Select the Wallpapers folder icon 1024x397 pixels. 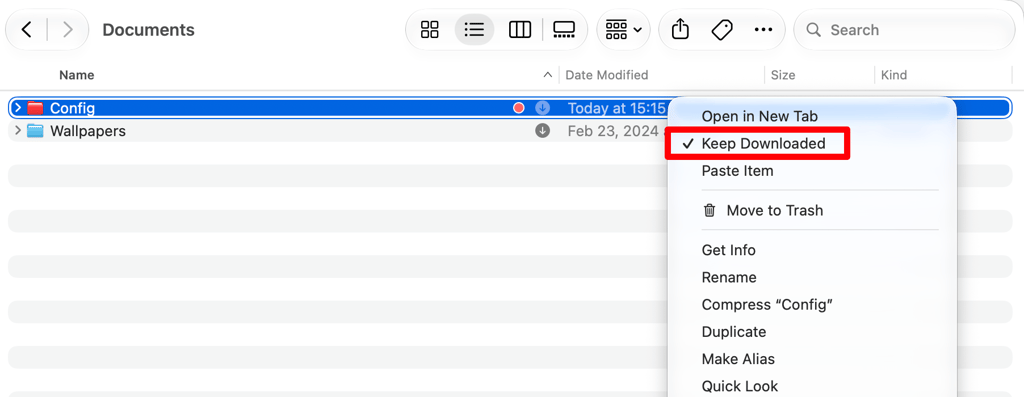35,131
